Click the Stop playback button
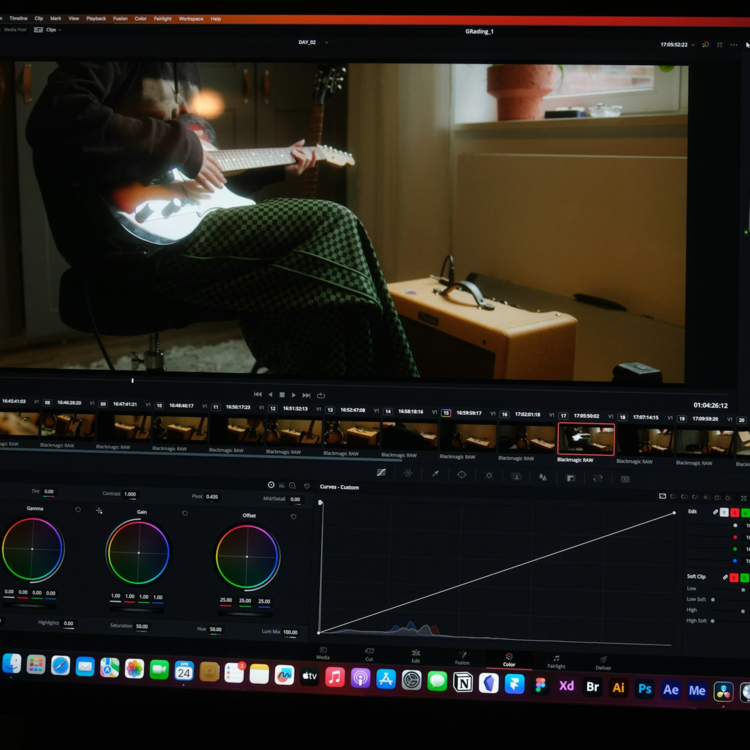Viewport: 750px width, 750px height. [x=282, y=395]
